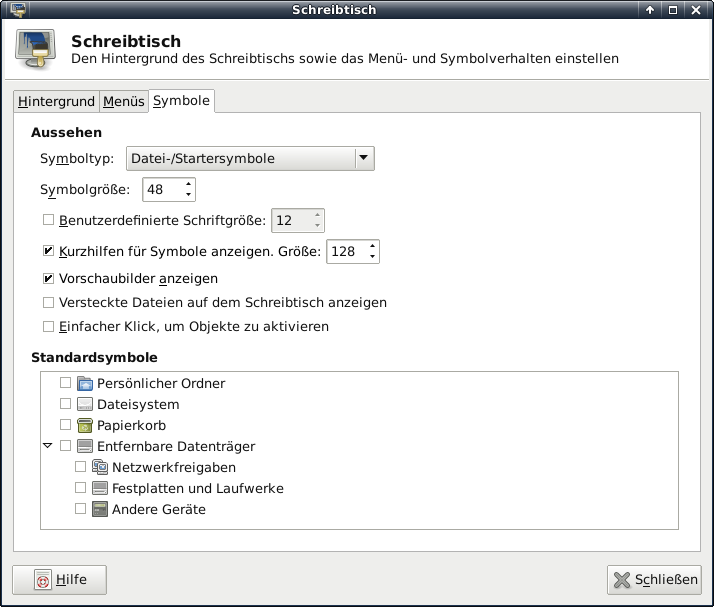Open the Symboltyp dropdown
This screenshot has height=607, width=714.
(364, 158)
